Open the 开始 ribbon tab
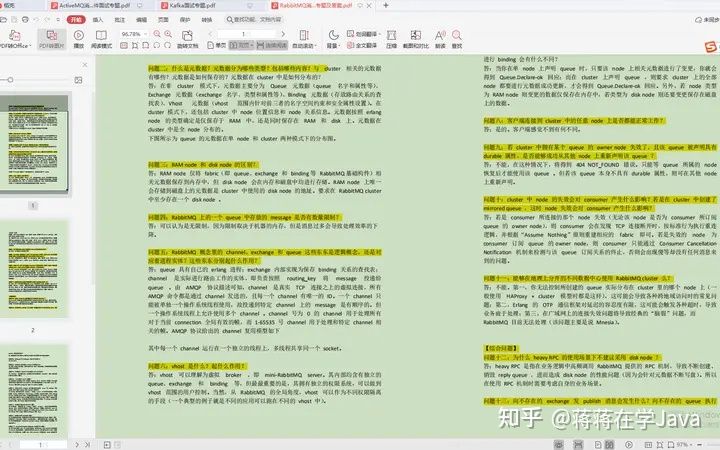 tap(76, 20)
